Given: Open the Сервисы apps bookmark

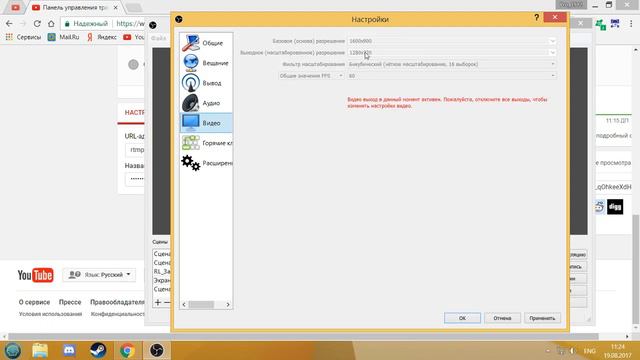Looking at the screenshot, I should tap(23, 37).
